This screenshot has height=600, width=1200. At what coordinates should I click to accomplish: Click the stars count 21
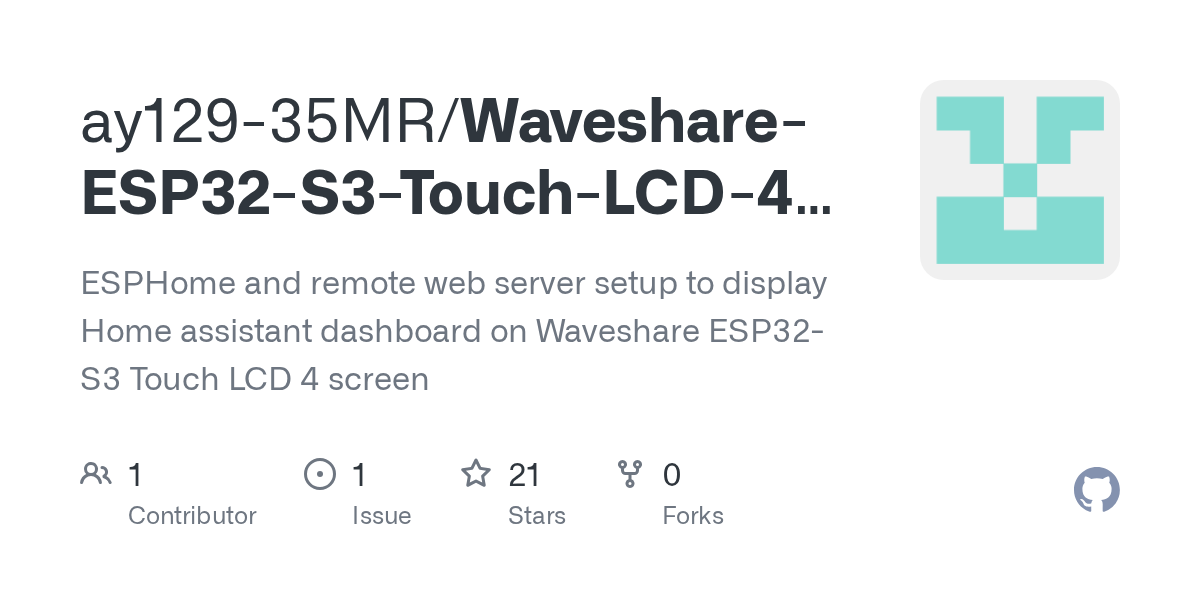[524, 475]
